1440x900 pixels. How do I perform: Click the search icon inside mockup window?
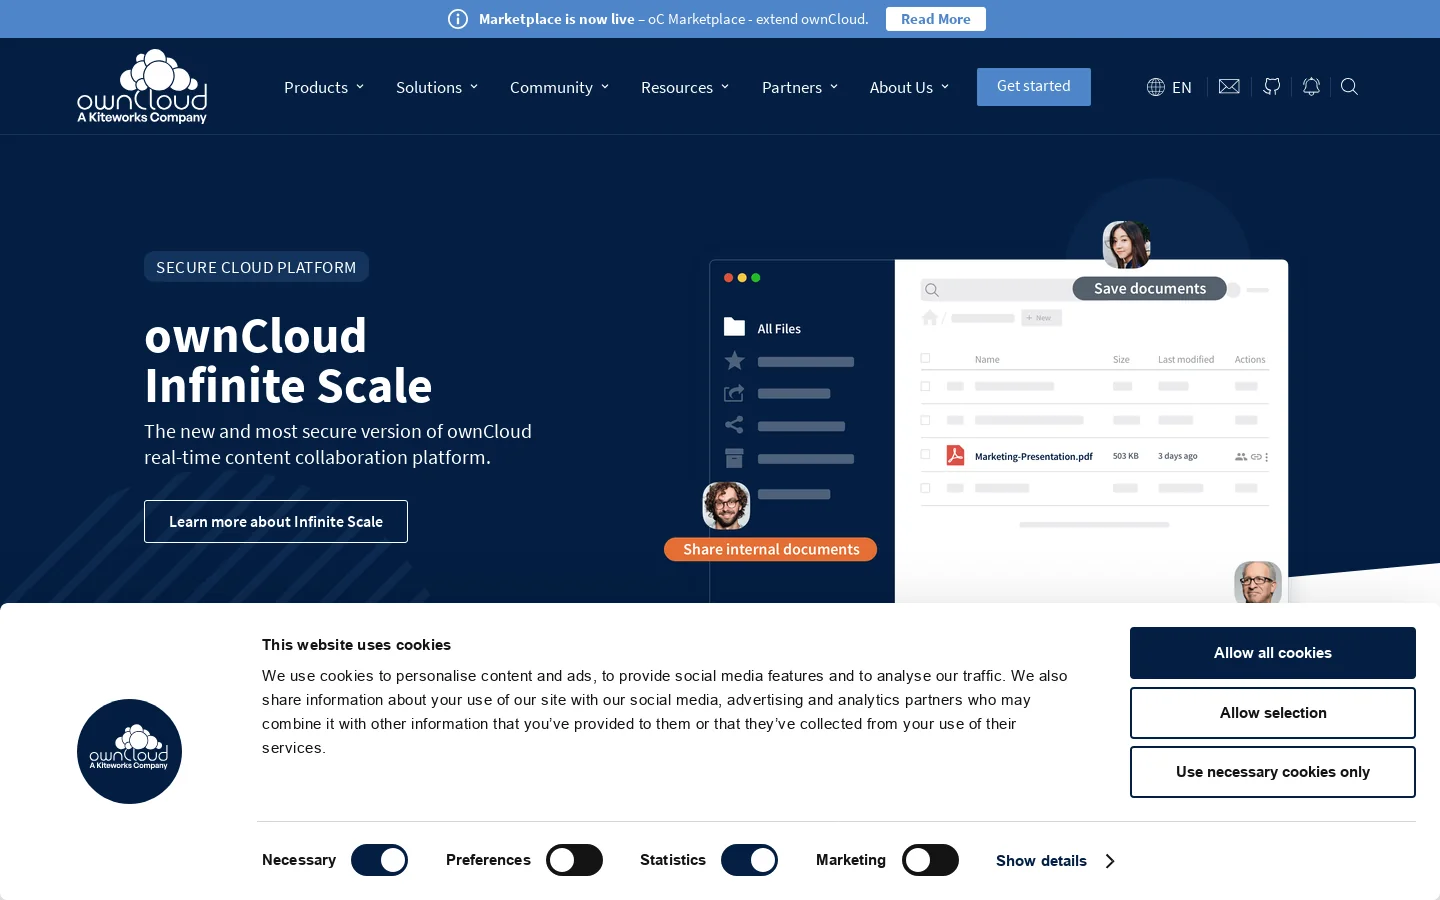click(x=931, y=290)
